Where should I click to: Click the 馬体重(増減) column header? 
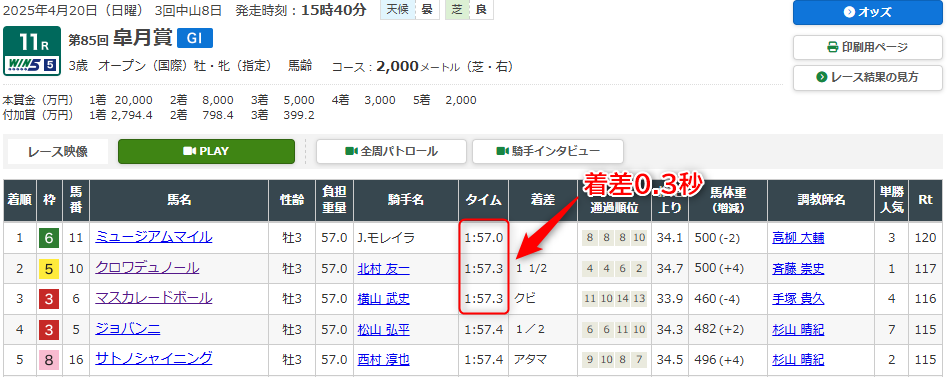728,201
